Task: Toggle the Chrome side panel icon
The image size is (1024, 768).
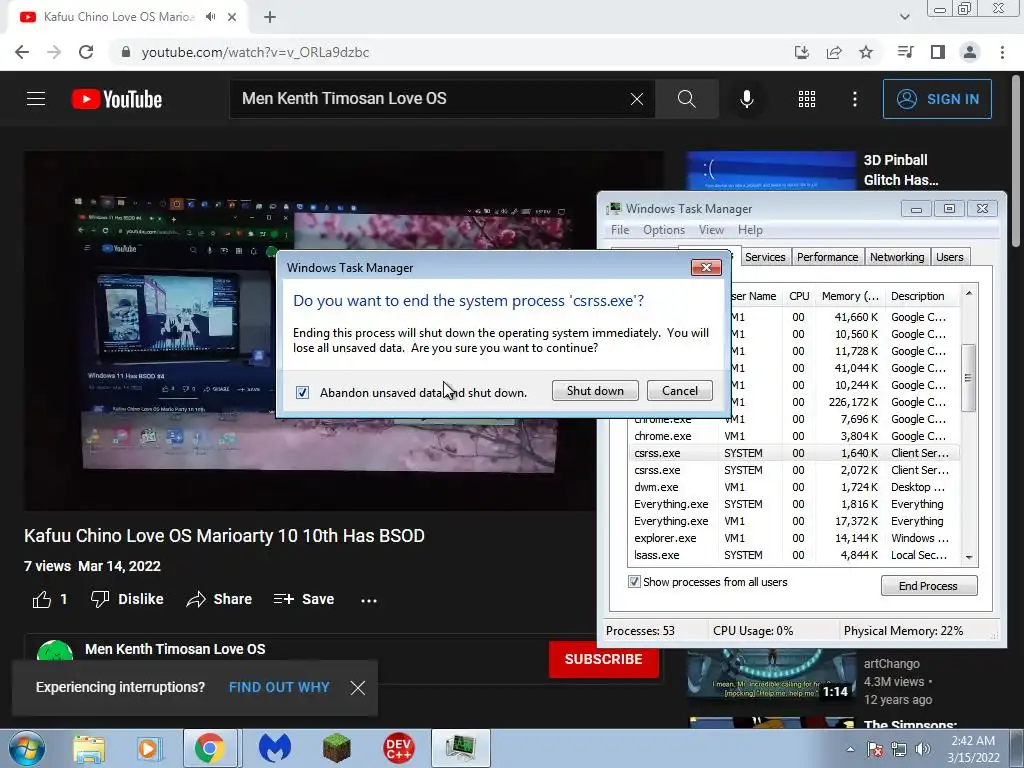Action: coord(938,52)
